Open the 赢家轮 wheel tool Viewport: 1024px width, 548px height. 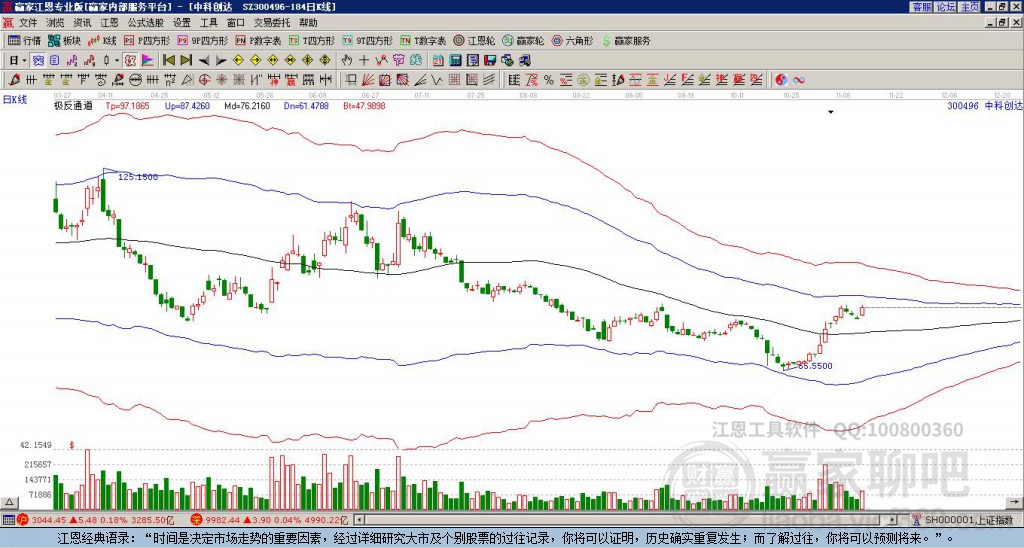(x=523, y=40)
